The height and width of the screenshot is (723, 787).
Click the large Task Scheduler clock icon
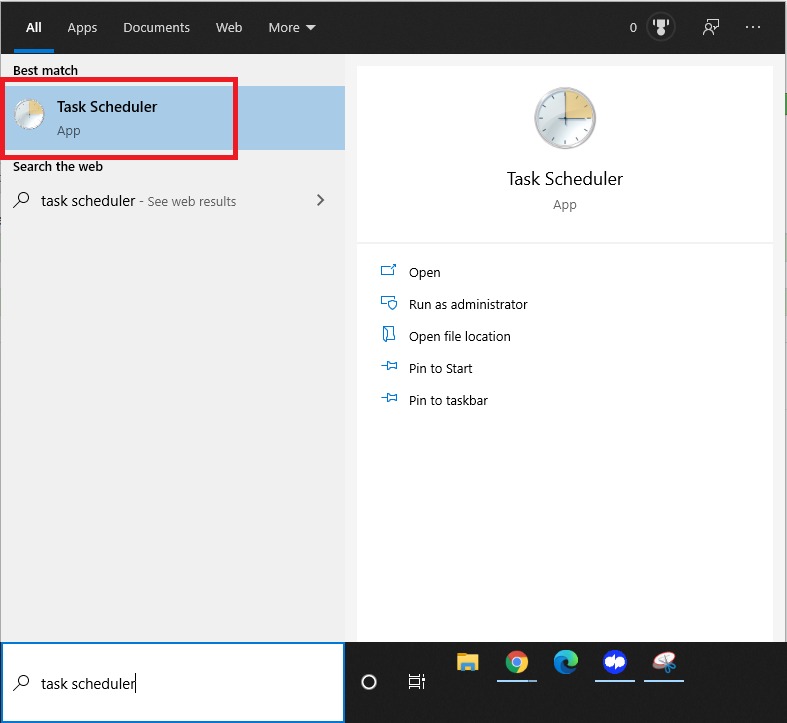[564, 118]
